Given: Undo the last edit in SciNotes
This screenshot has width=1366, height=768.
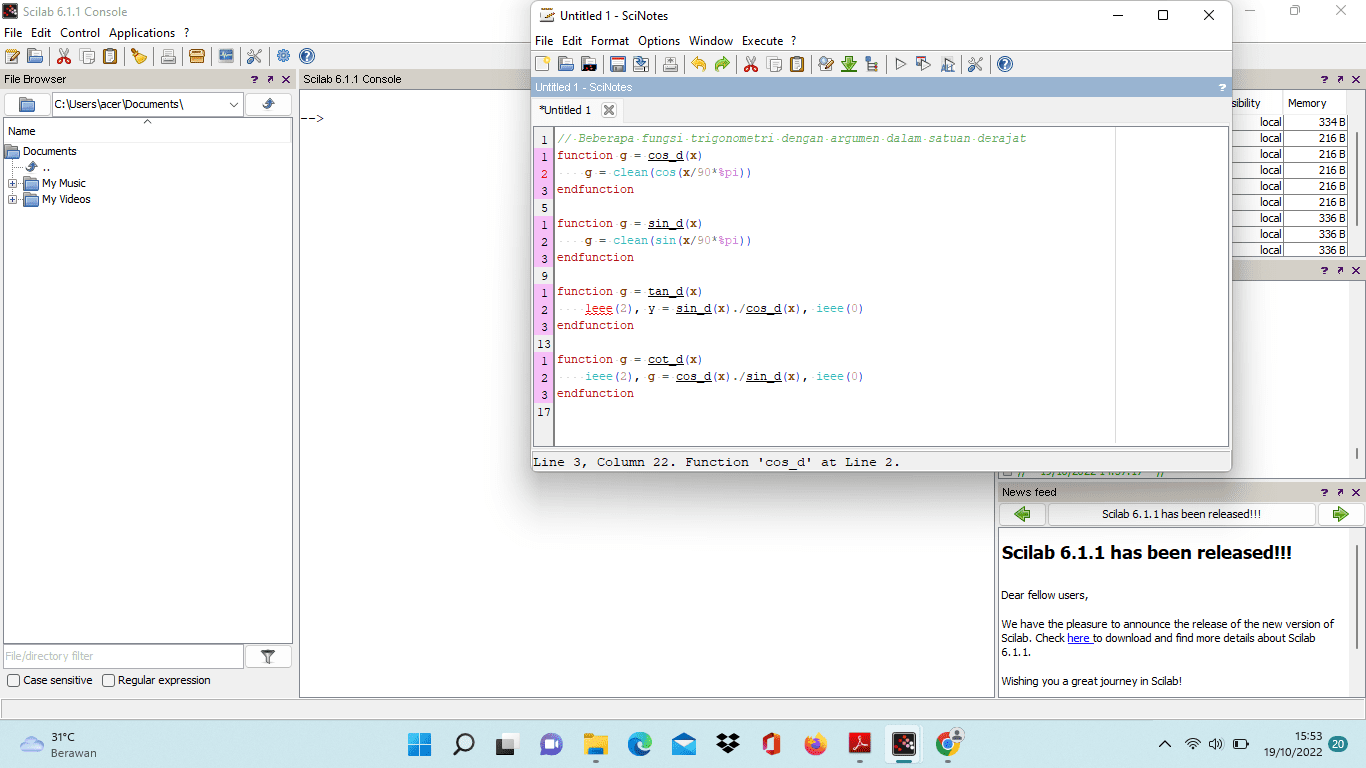Looking at the screenshot, I should point(698,64).
